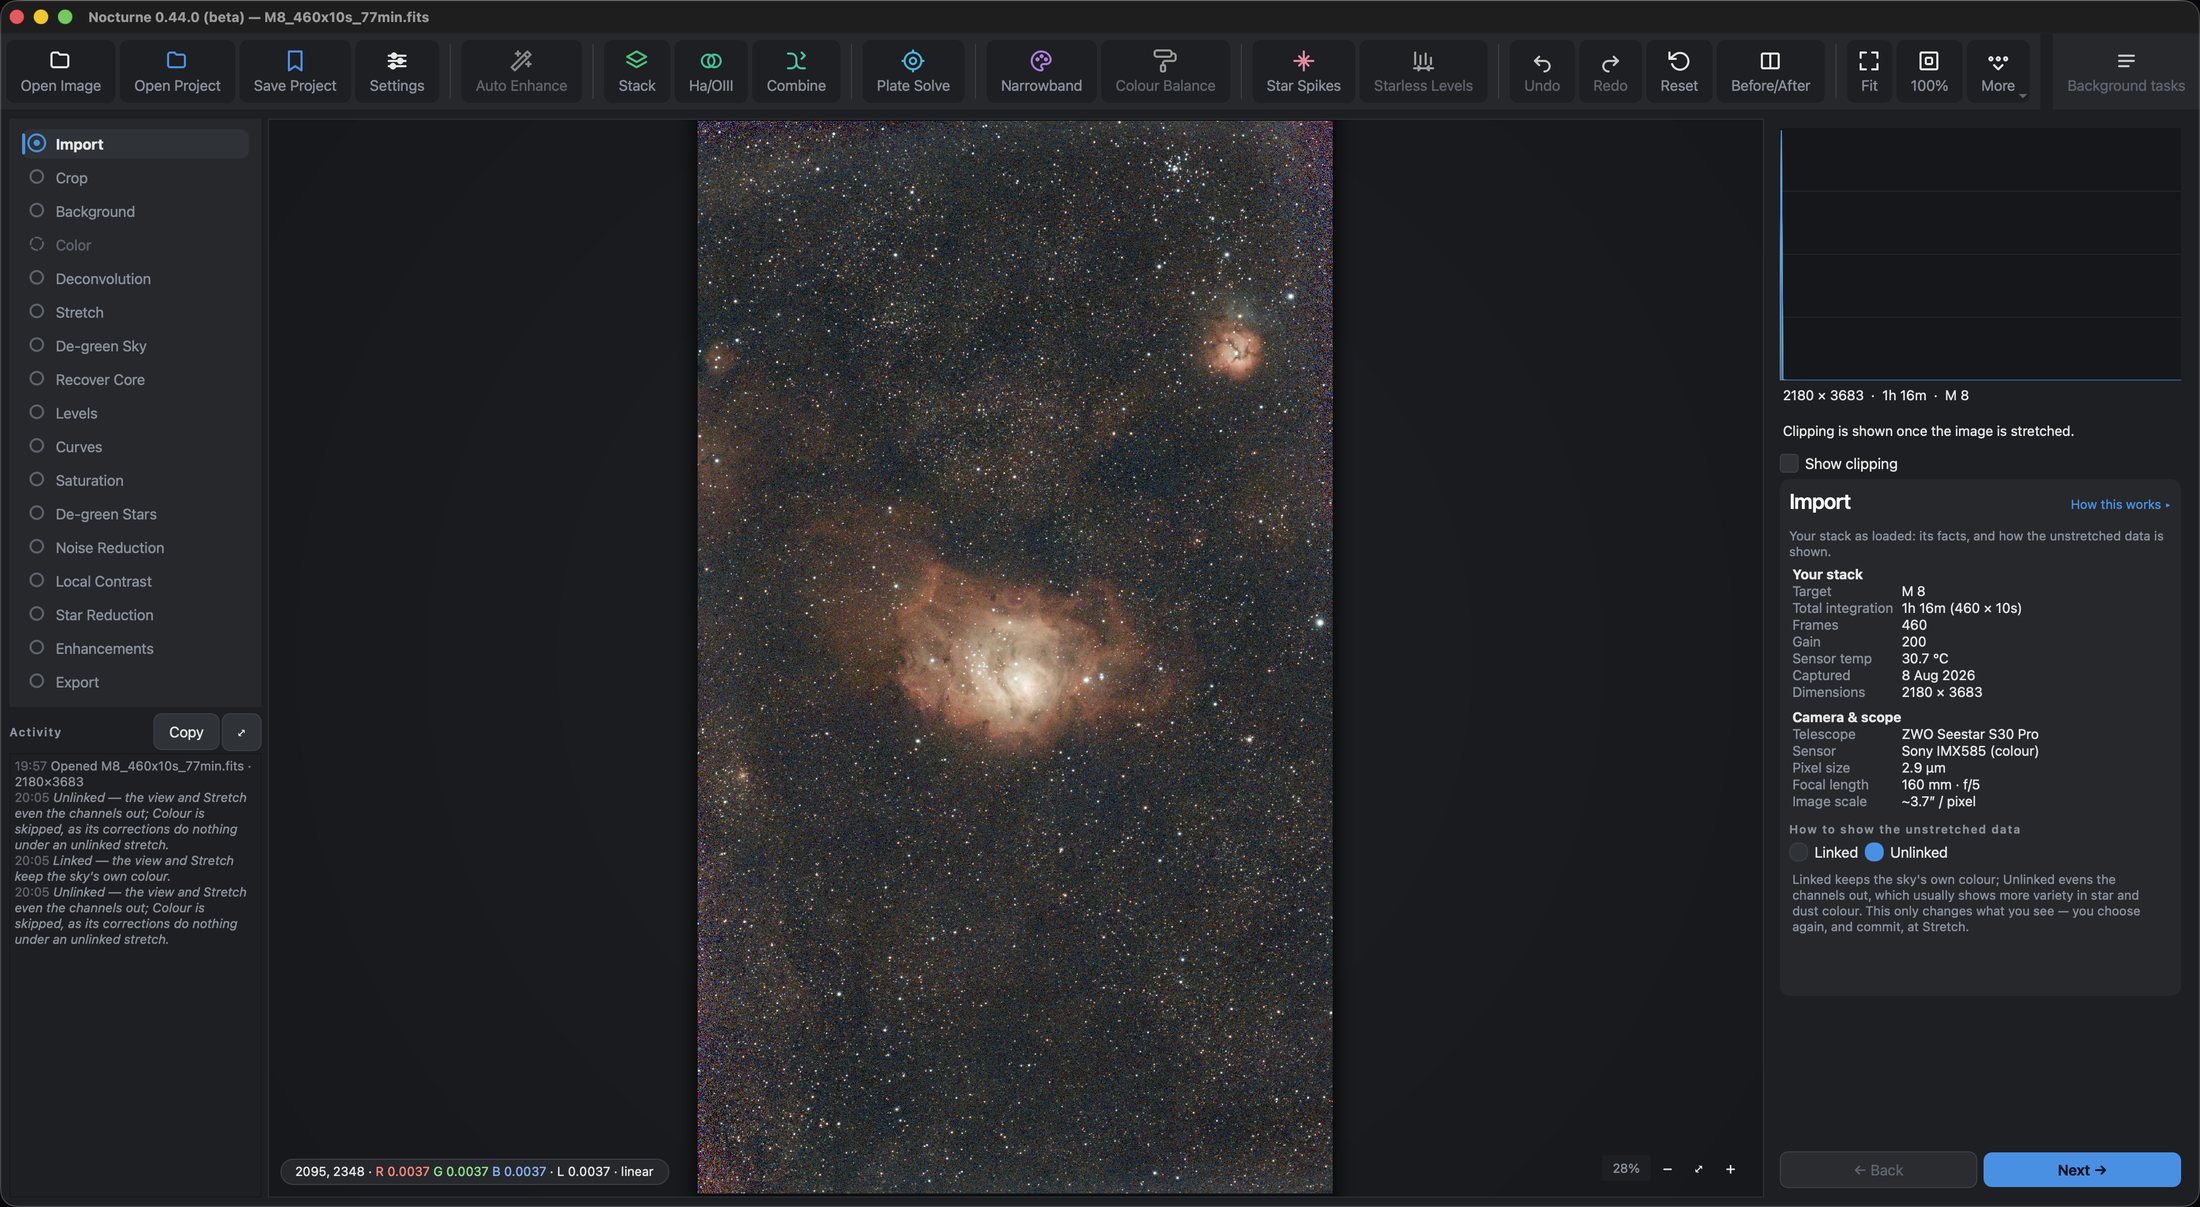The height and width of the screenshot is (1207, 2200).
Task: Click the Lagoon nebula image preview
Action: [1014, 657]
